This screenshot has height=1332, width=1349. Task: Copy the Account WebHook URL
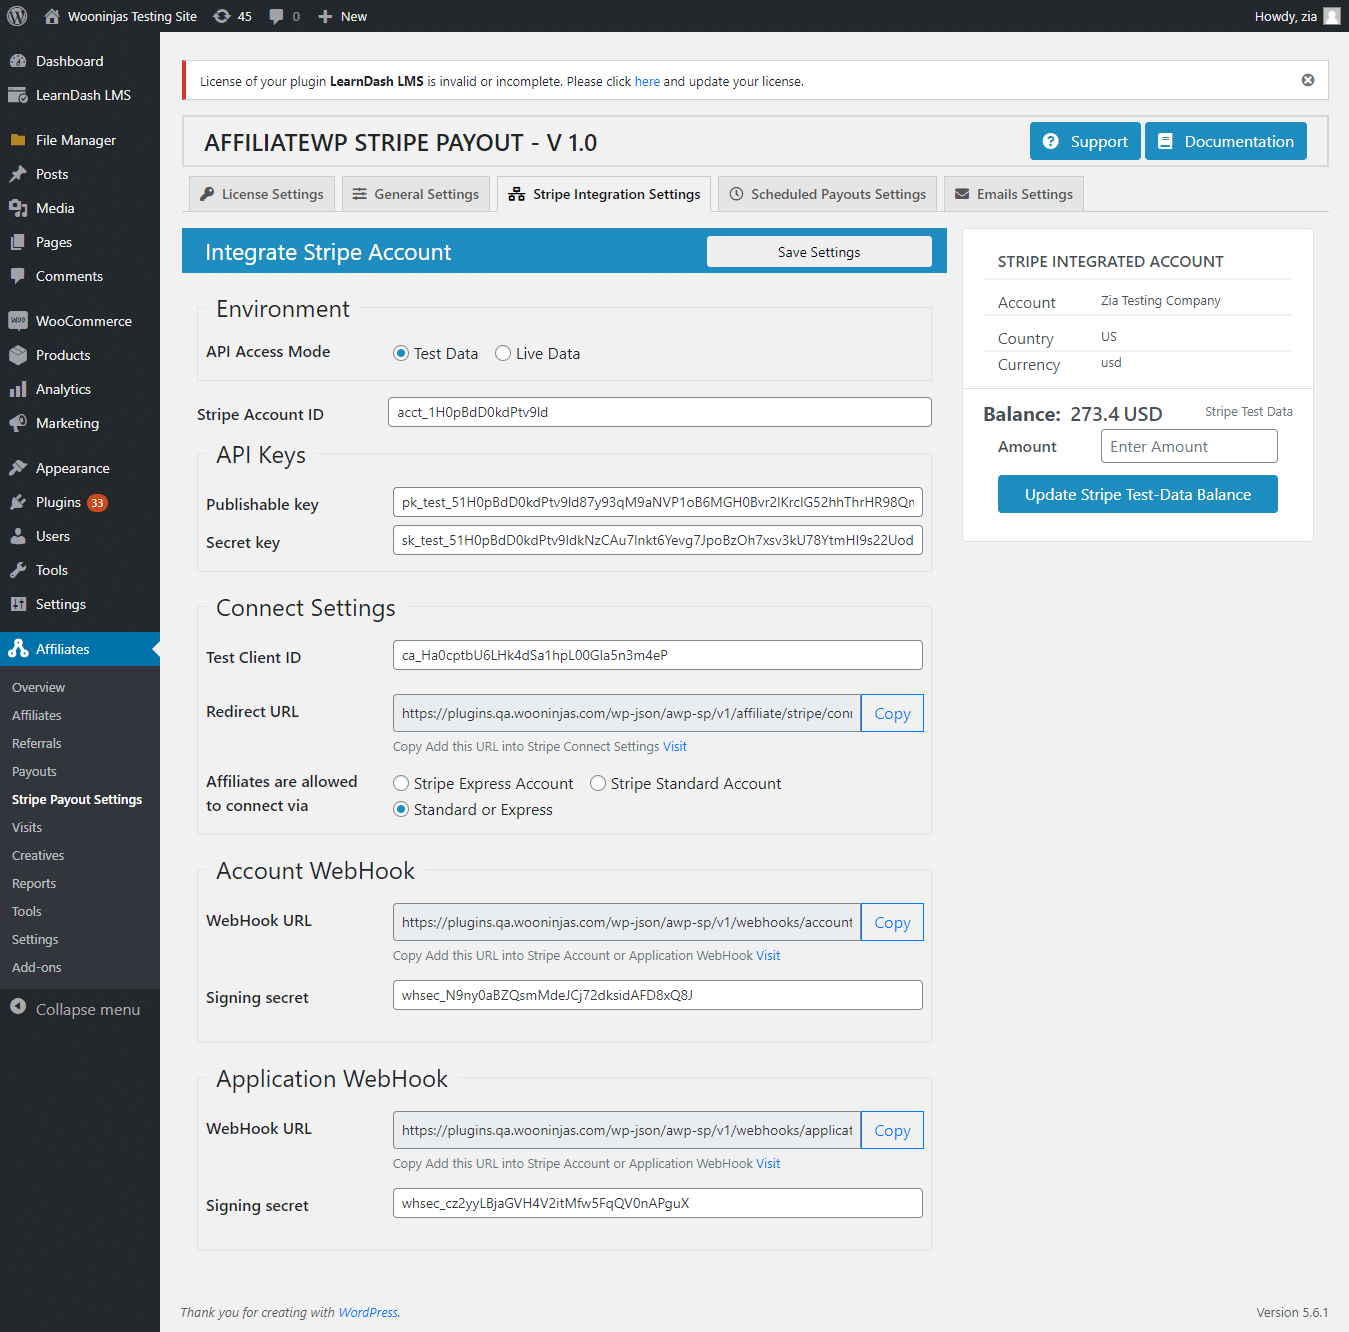(x=892, y=922)
